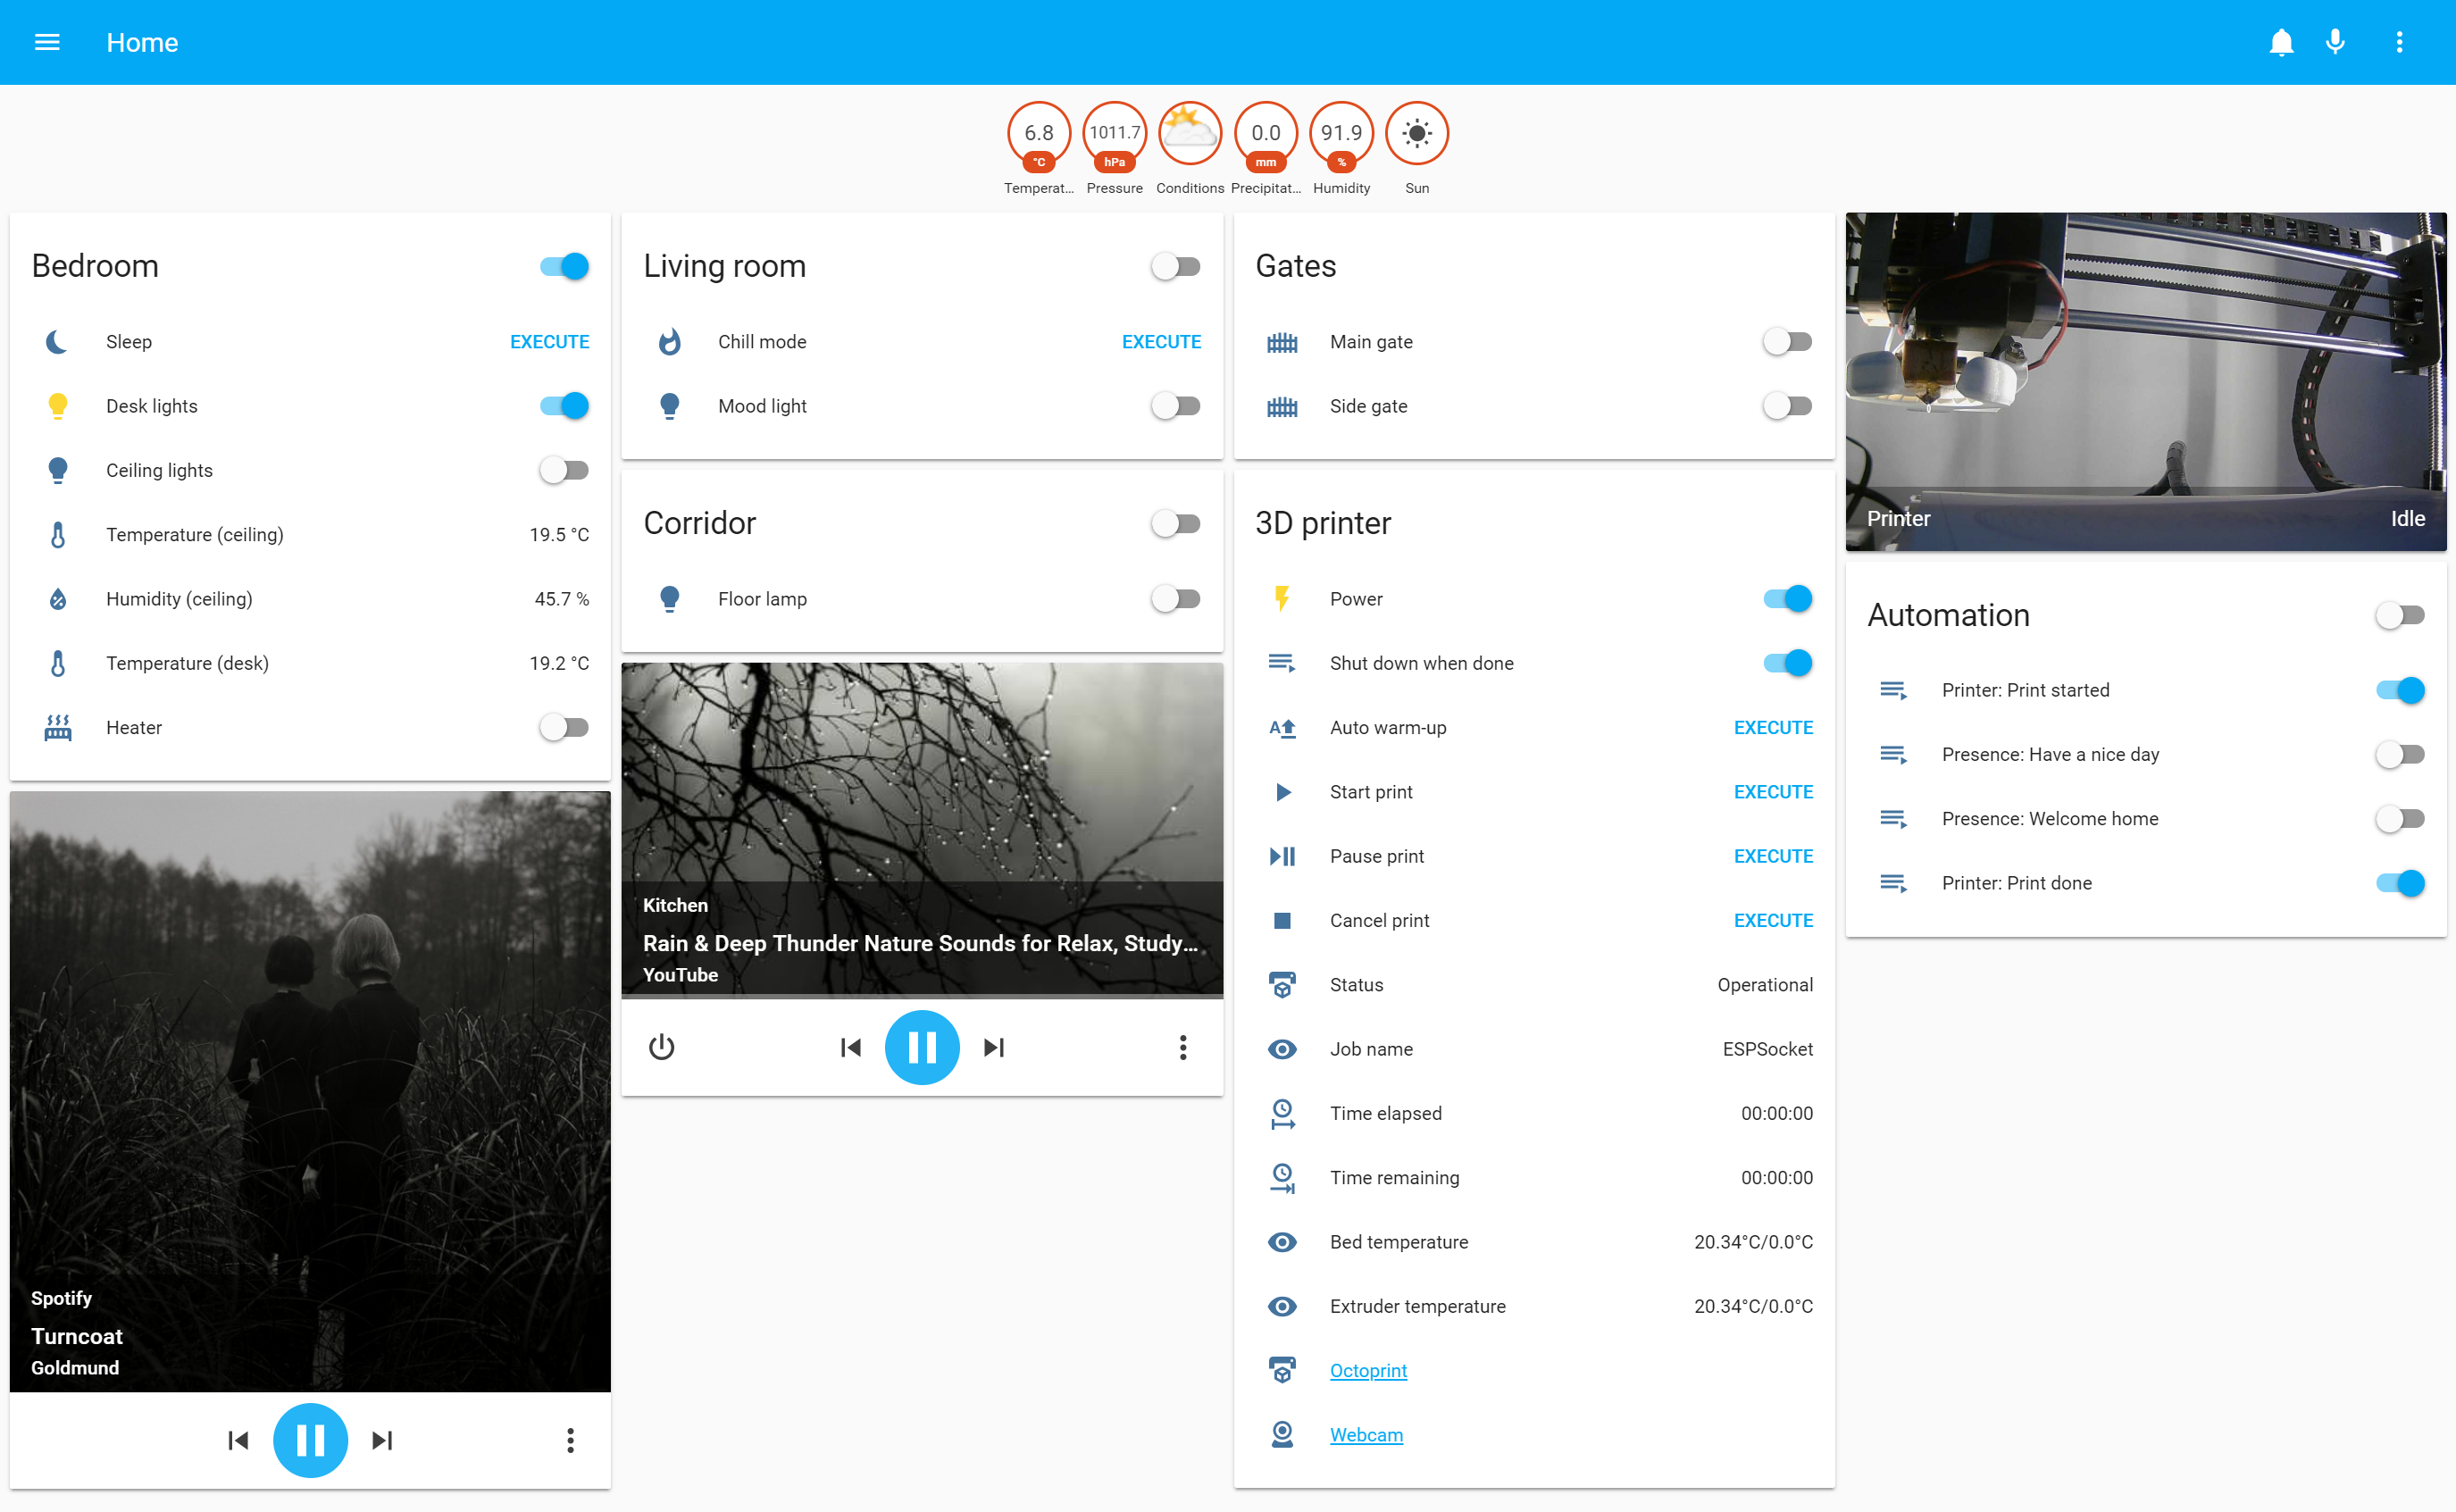
Task: Click the Main gate icon
Action: pos(1282,343)
